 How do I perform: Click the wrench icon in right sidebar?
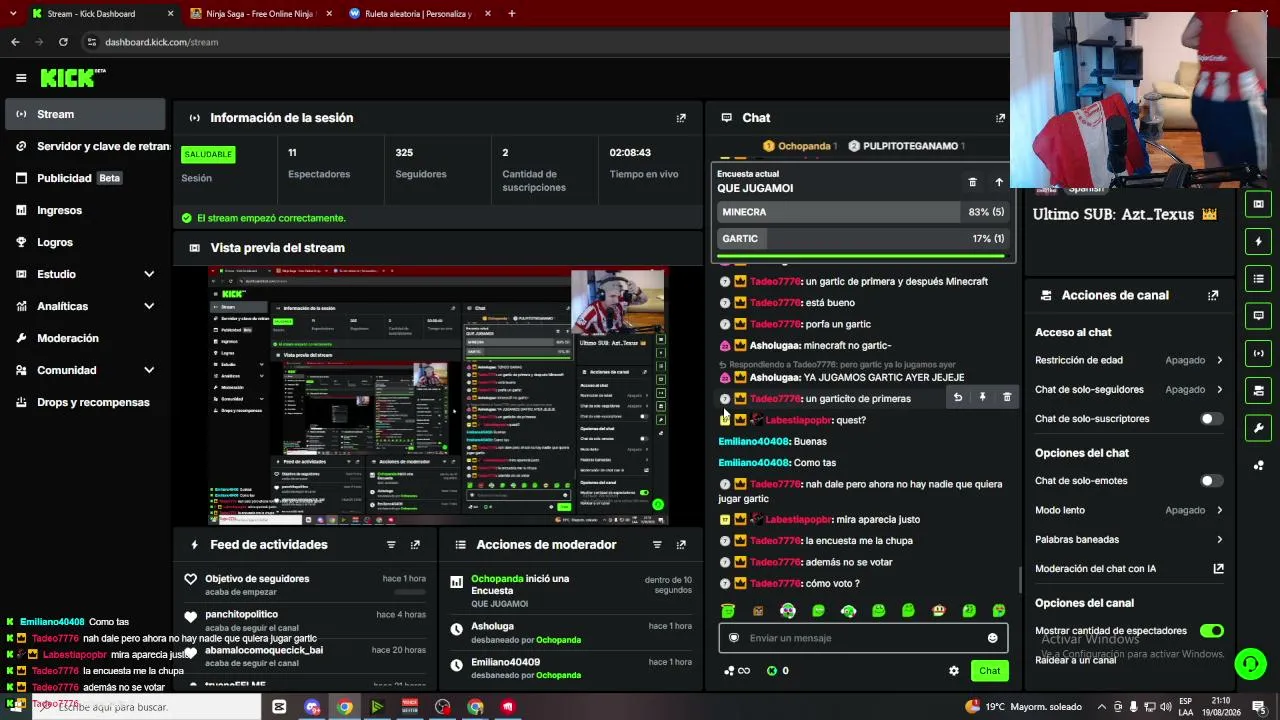click(1258, 428)
